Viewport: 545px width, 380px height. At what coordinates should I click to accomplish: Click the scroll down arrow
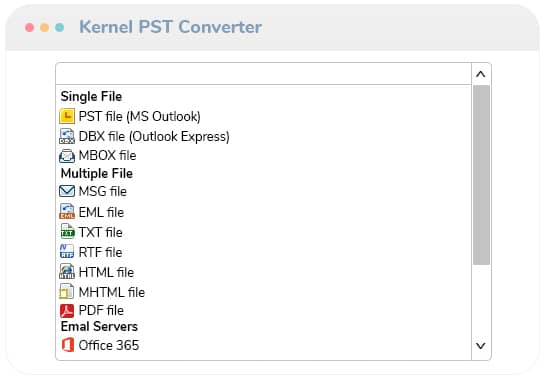coord(481,346)
